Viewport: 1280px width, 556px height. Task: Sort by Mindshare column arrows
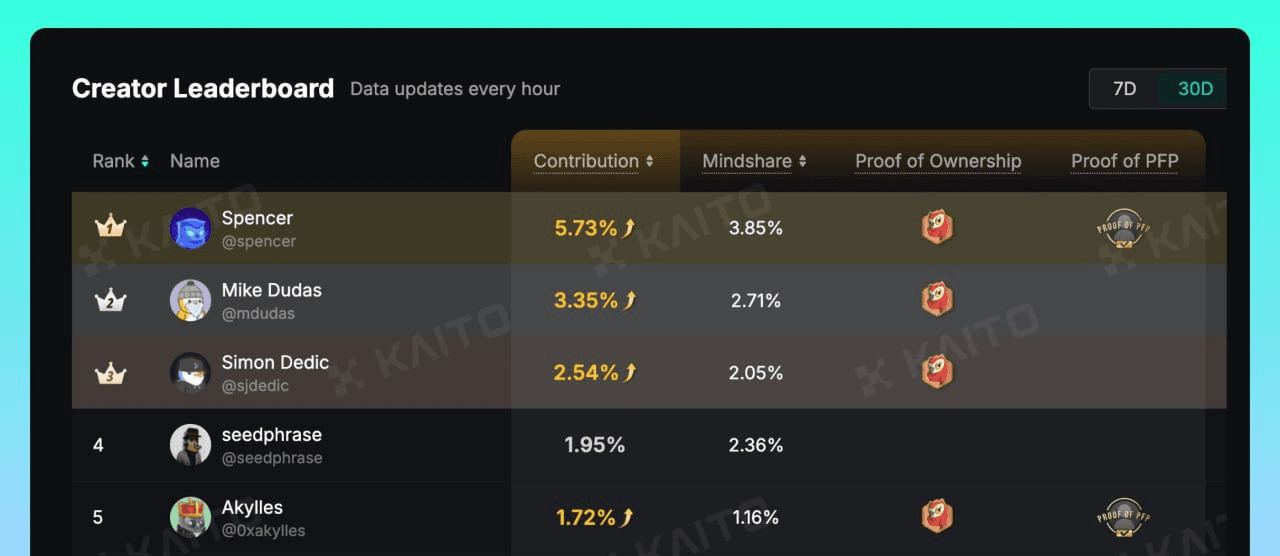(x=802, y=161)
